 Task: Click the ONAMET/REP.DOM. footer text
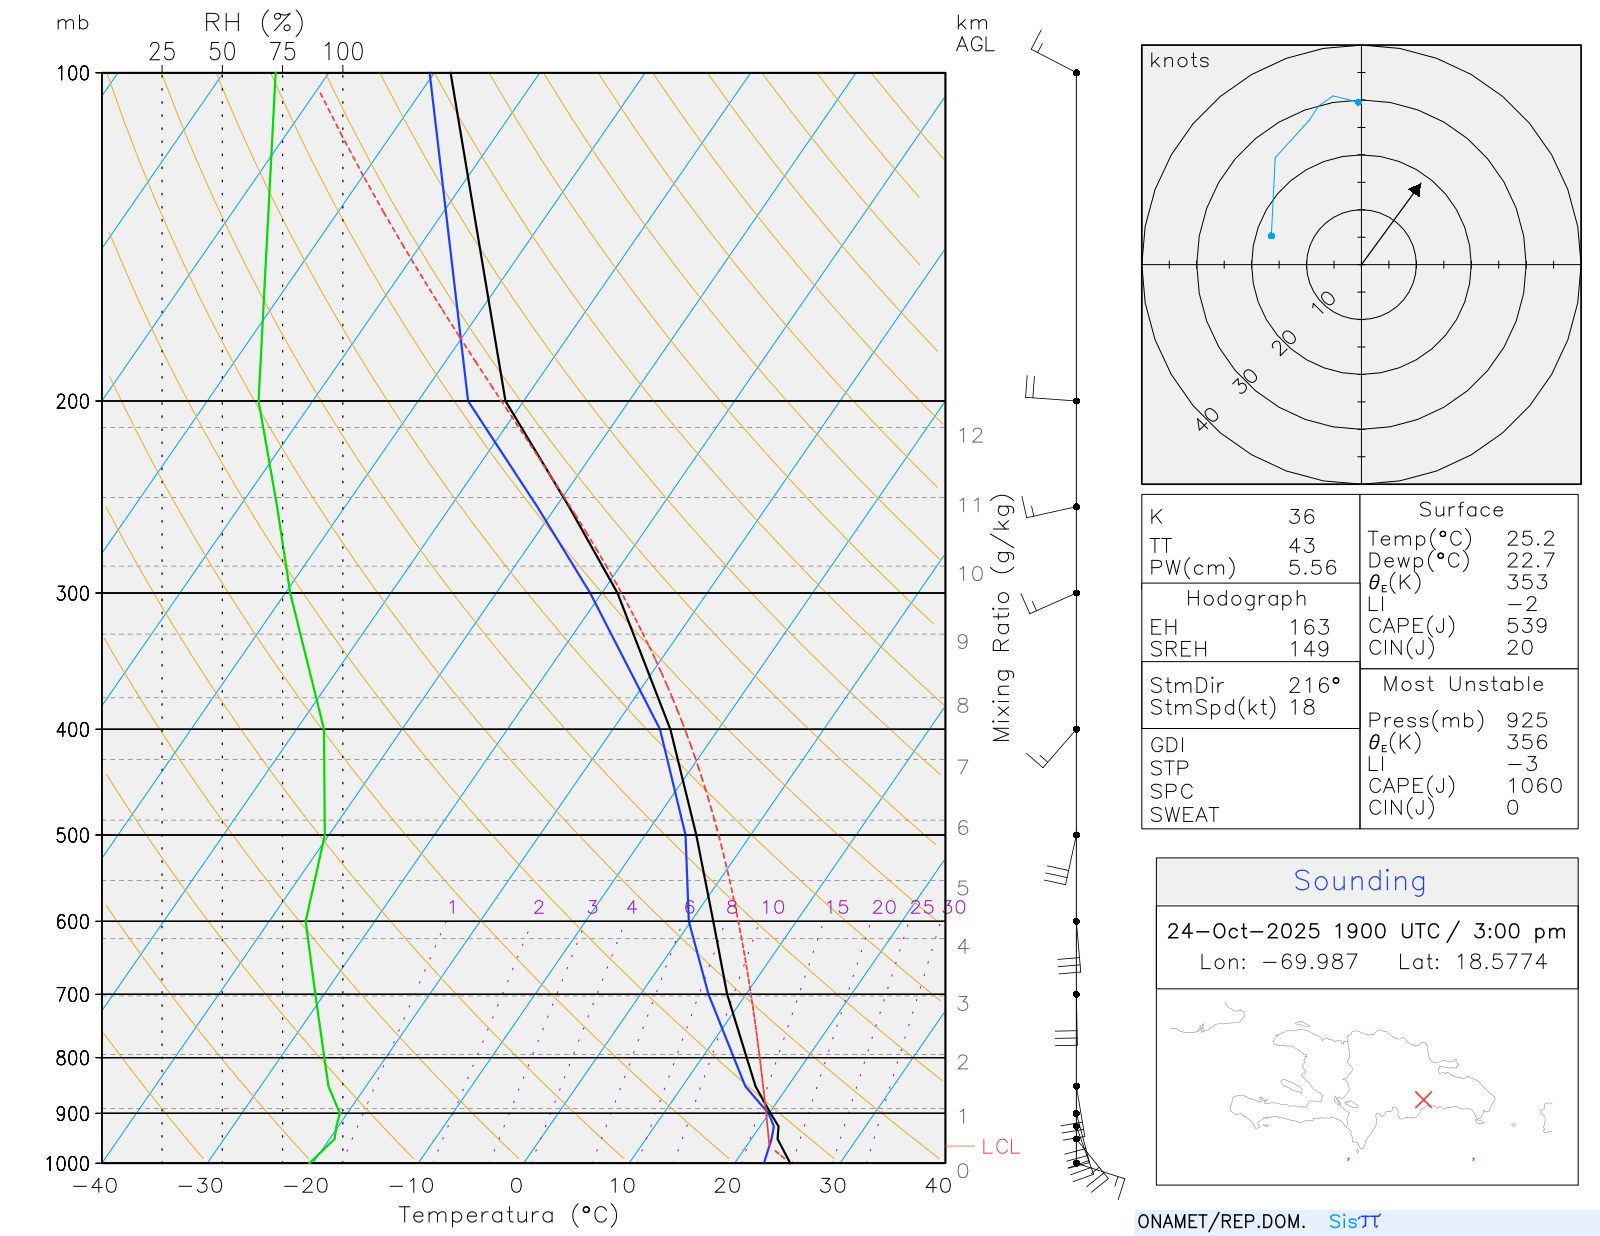(1221, 1222)
